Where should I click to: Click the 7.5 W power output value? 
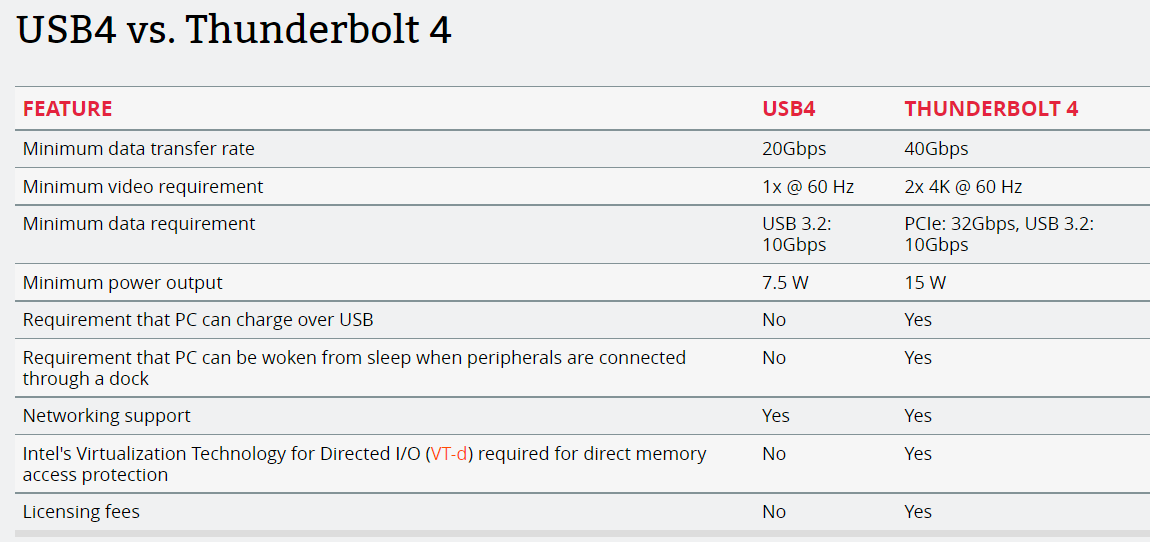coord(785,282)
